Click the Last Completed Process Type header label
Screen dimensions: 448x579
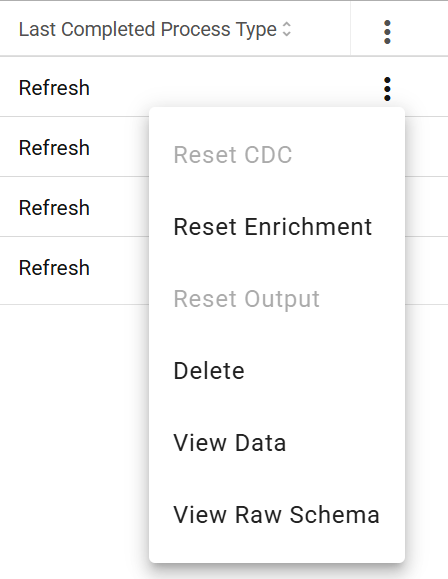coord(148,30)
